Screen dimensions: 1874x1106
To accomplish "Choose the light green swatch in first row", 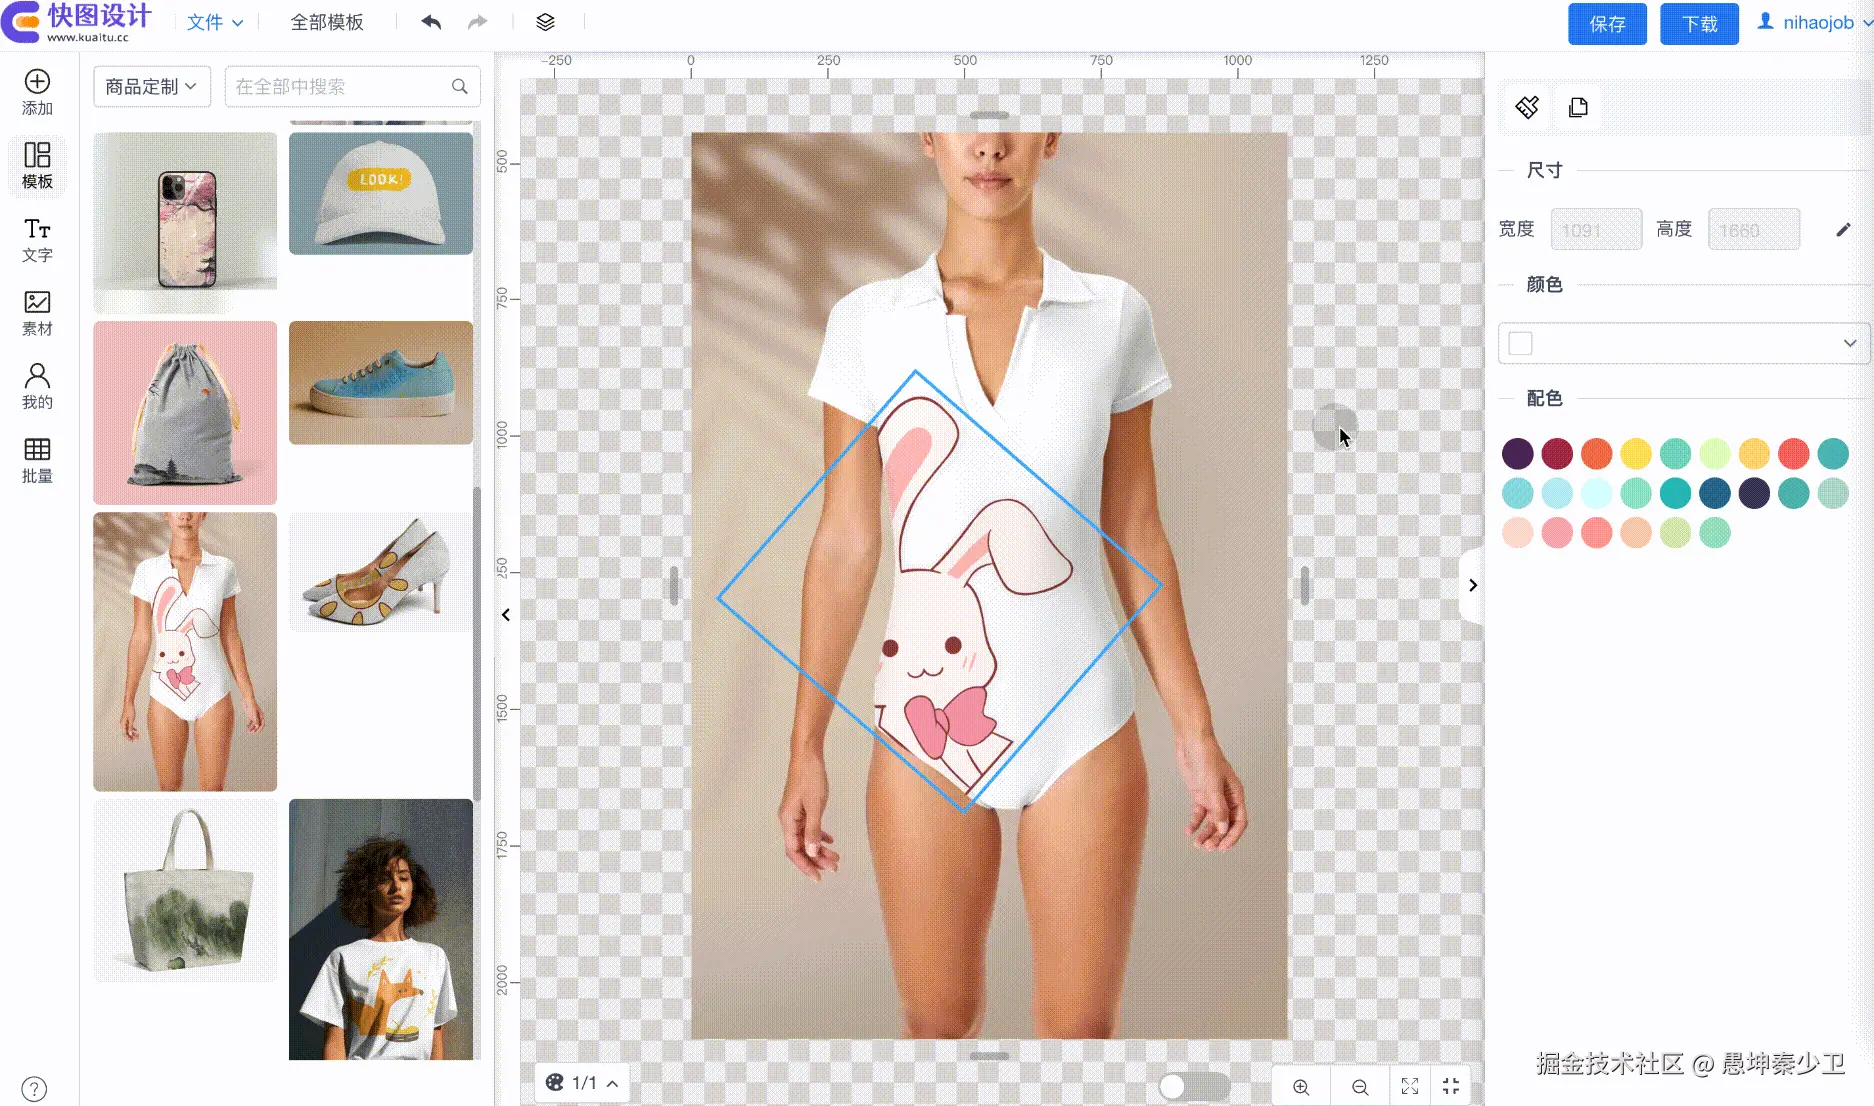I will click(1715, 454).
